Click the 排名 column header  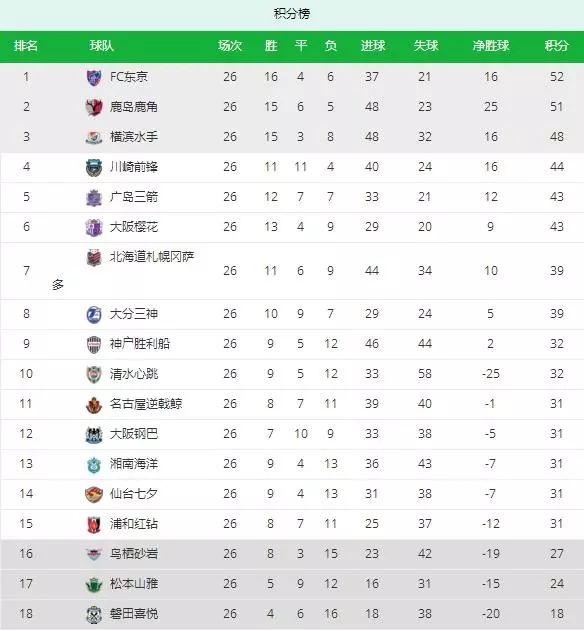[x=26, y=45]
